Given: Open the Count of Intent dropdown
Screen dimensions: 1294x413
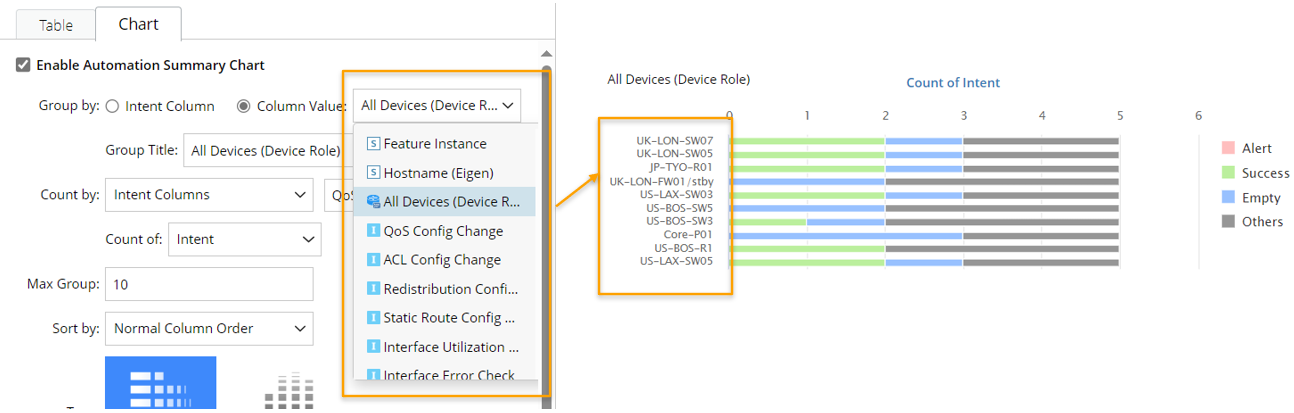Looking at the screenshot, I should coord(245,240).
